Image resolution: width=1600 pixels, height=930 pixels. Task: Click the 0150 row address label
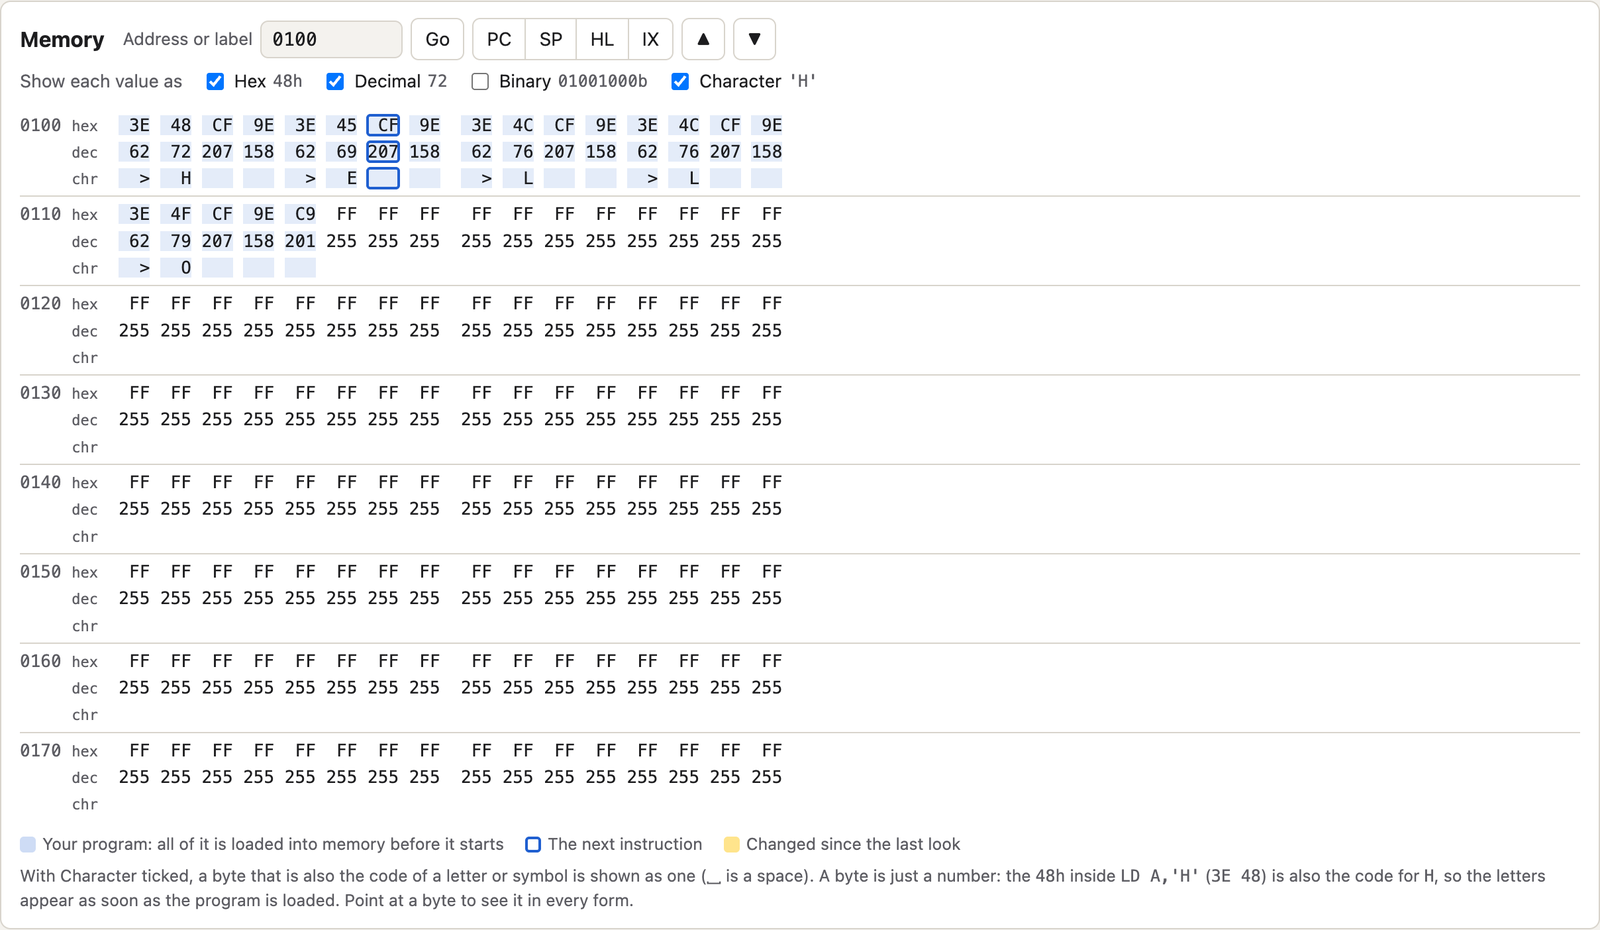tap(41, 572)
